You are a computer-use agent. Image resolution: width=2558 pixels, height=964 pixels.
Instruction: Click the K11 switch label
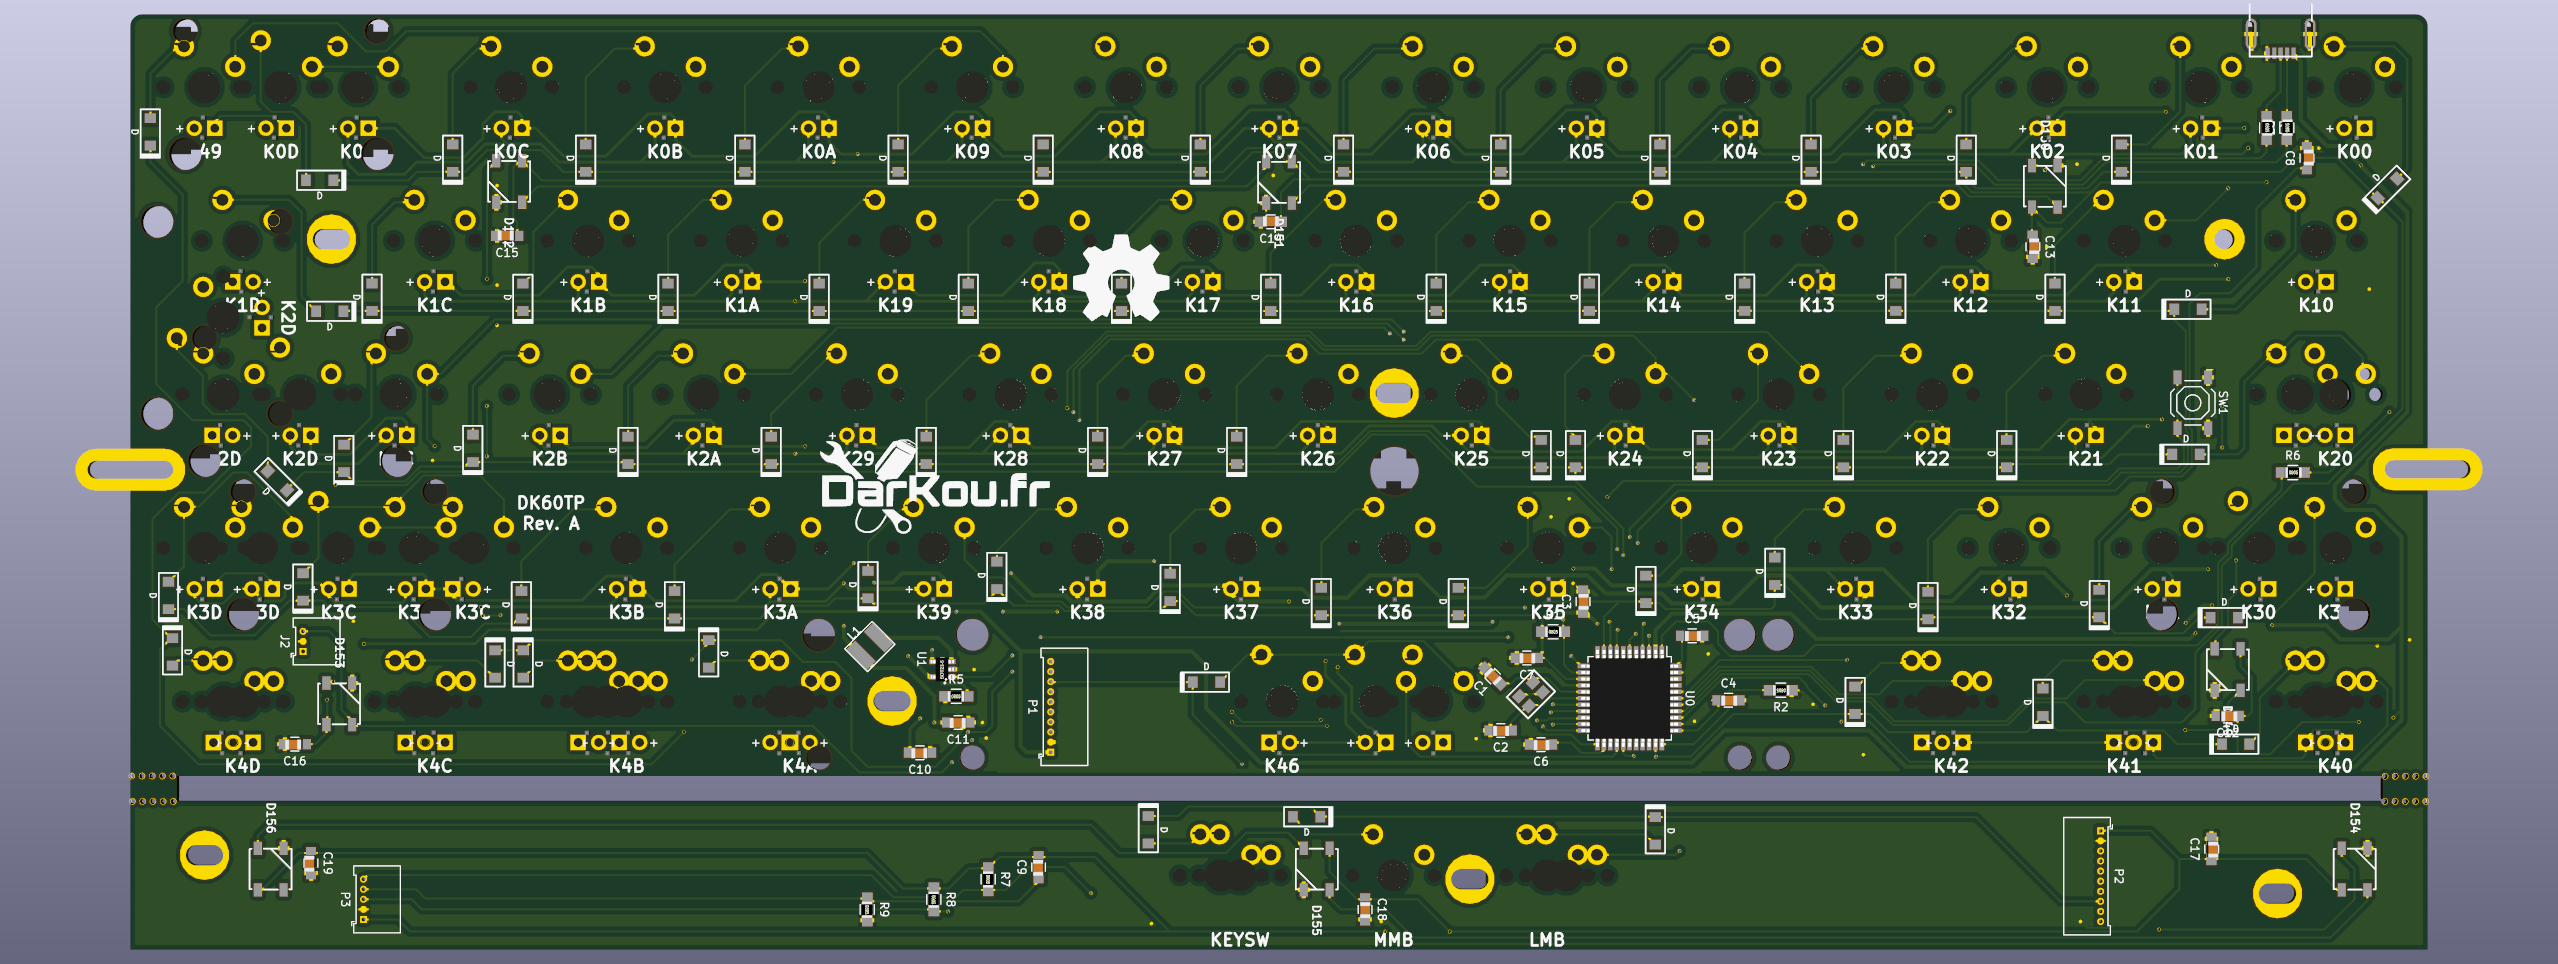[2124, 305]
